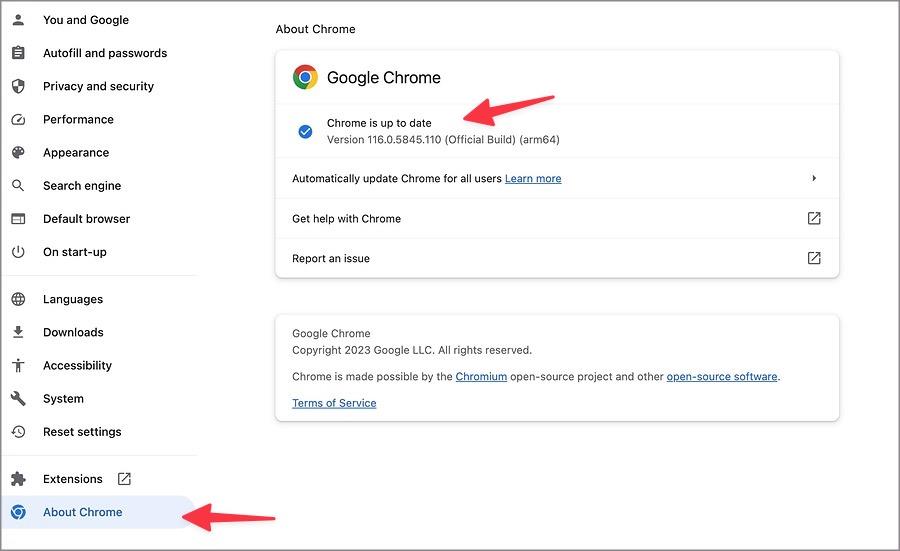Click the palette icon for Appearance
Image resolution: width=900 pixels, height=551 pixels.
(18, 153)
